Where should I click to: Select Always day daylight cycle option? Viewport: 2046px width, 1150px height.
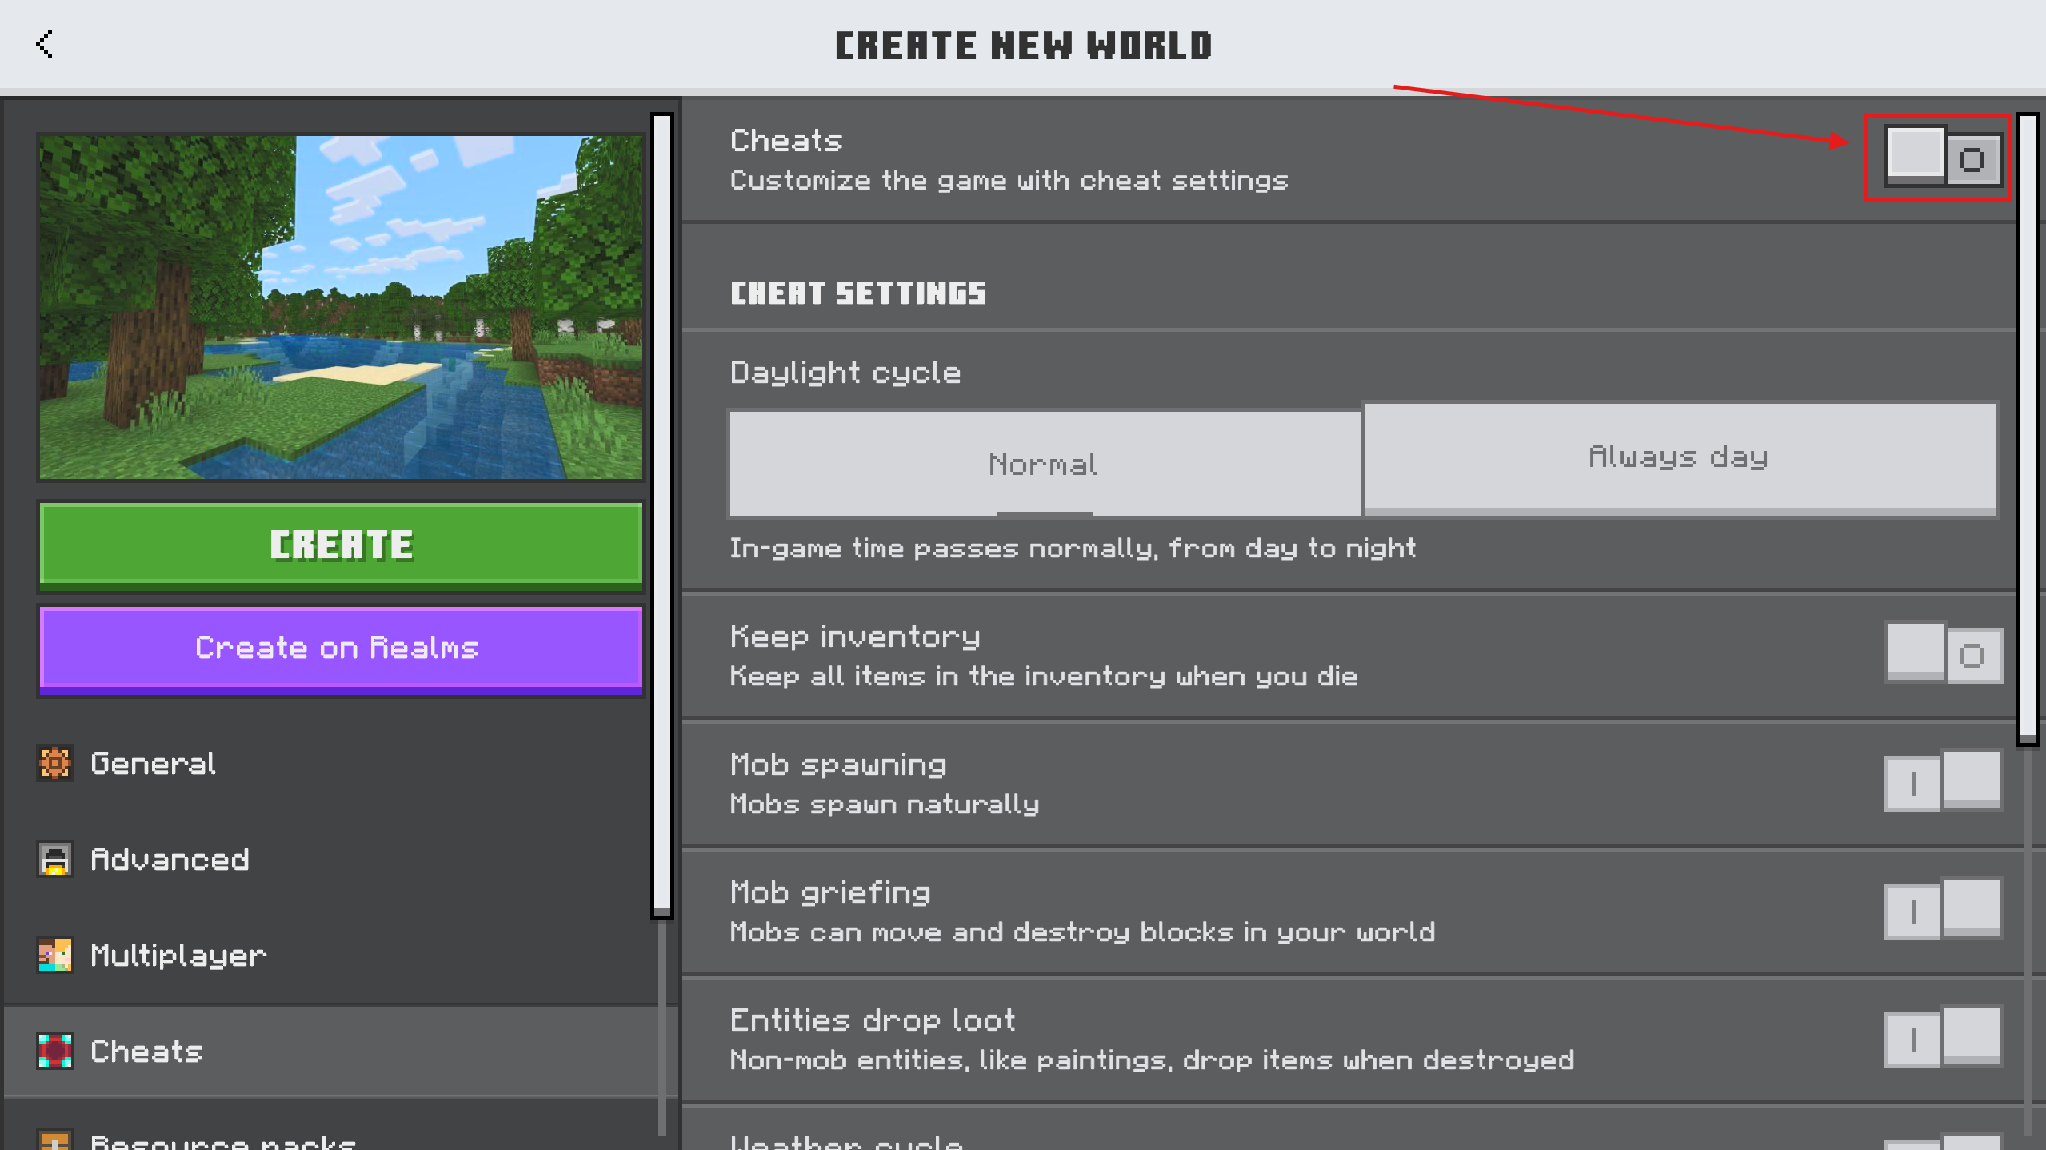(1680, 458)
